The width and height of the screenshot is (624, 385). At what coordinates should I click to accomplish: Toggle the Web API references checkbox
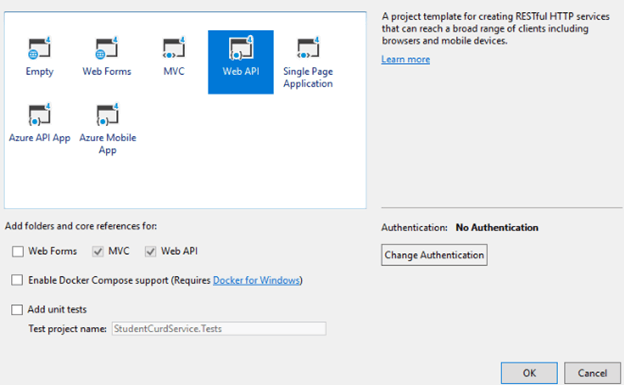coord(150,252)
